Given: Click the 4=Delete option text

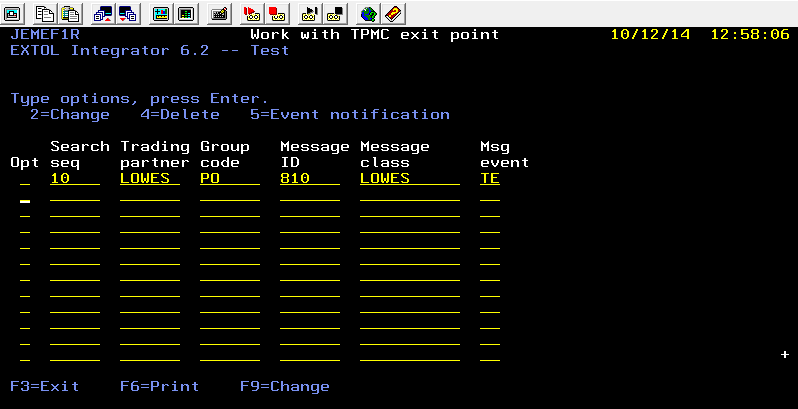Looking at the screenshot, I should (180, 114).
